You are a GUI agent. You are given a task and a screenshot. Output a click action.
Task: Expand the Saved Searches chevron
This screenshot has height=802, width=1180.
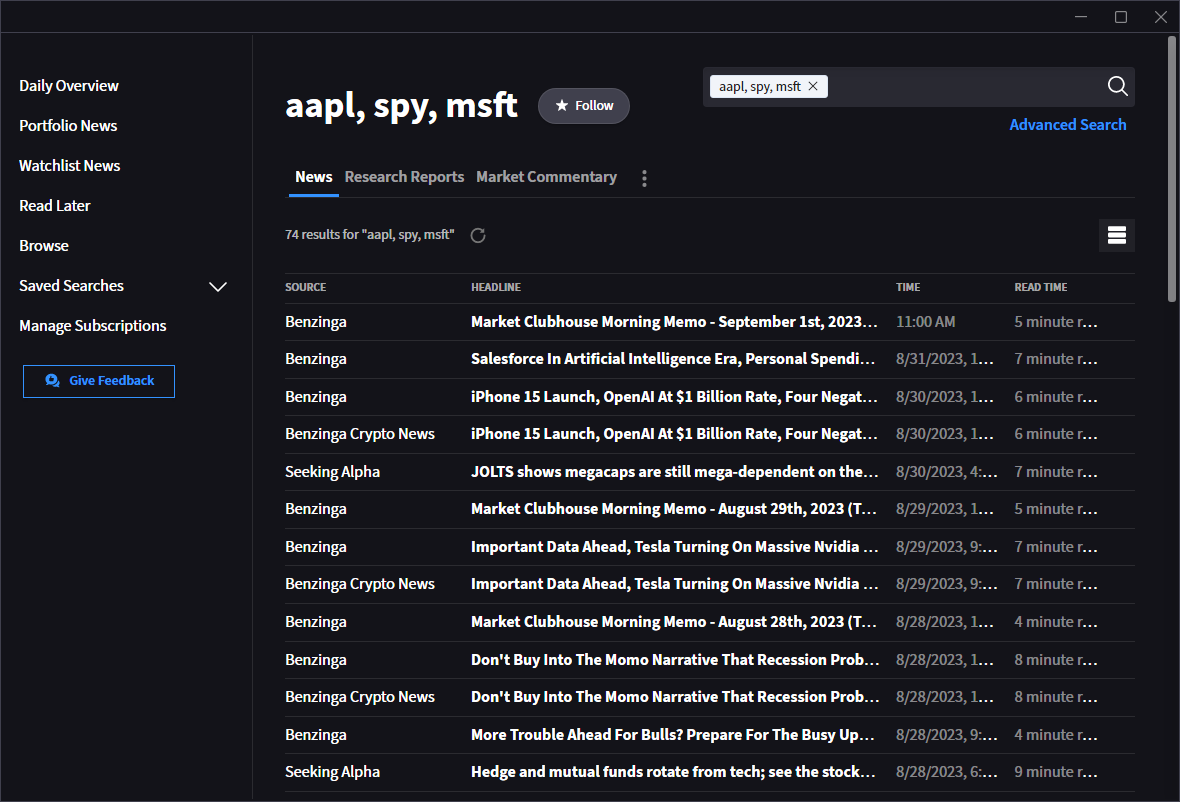point(217,287)
